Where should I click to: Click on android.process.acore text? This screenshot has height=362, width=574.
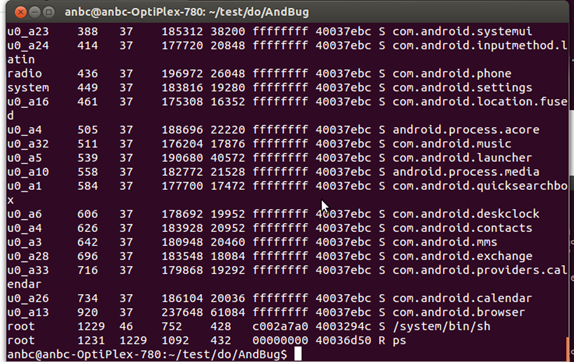click(466, 130)
